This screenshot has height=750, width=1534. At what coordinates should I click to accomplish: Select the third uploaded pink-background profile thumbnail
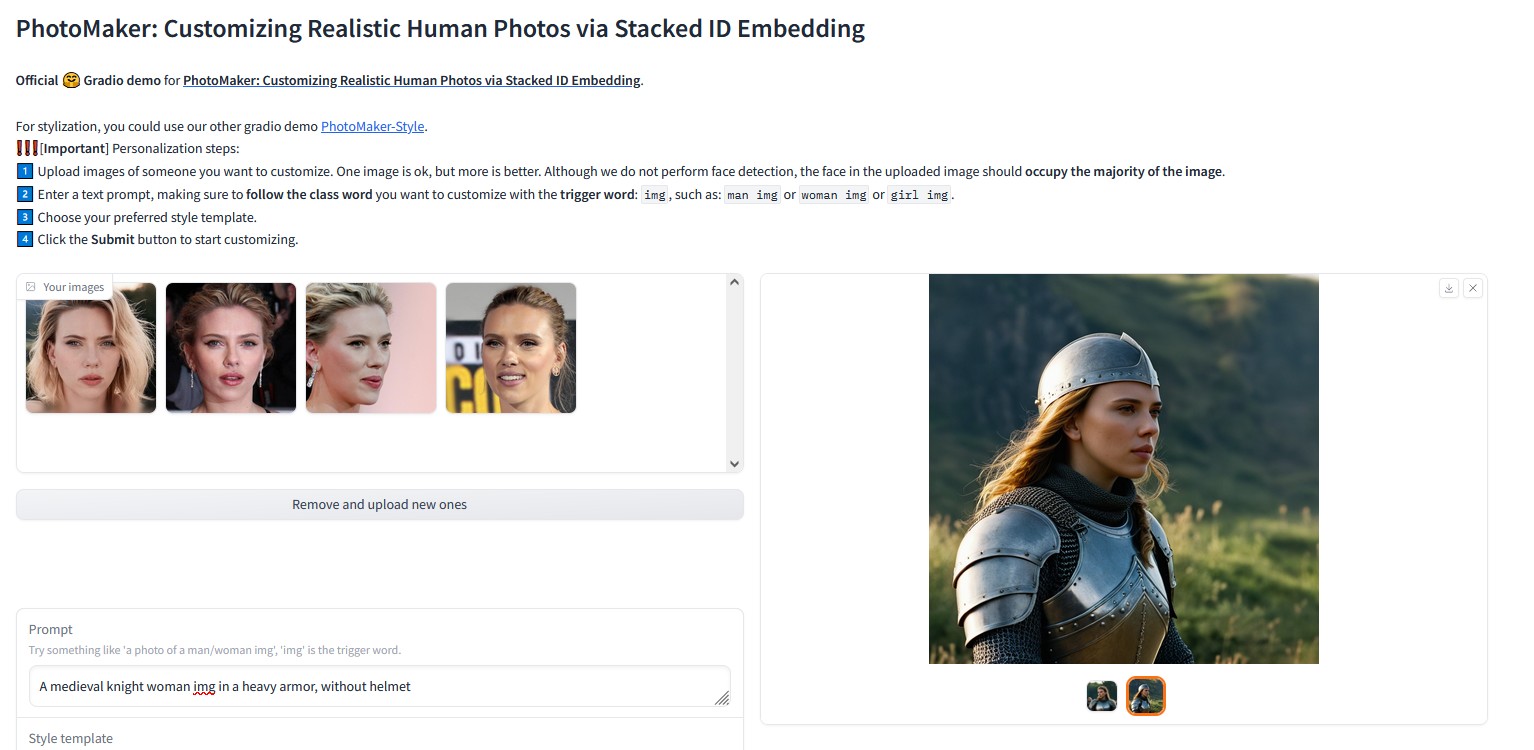(371, 348)
